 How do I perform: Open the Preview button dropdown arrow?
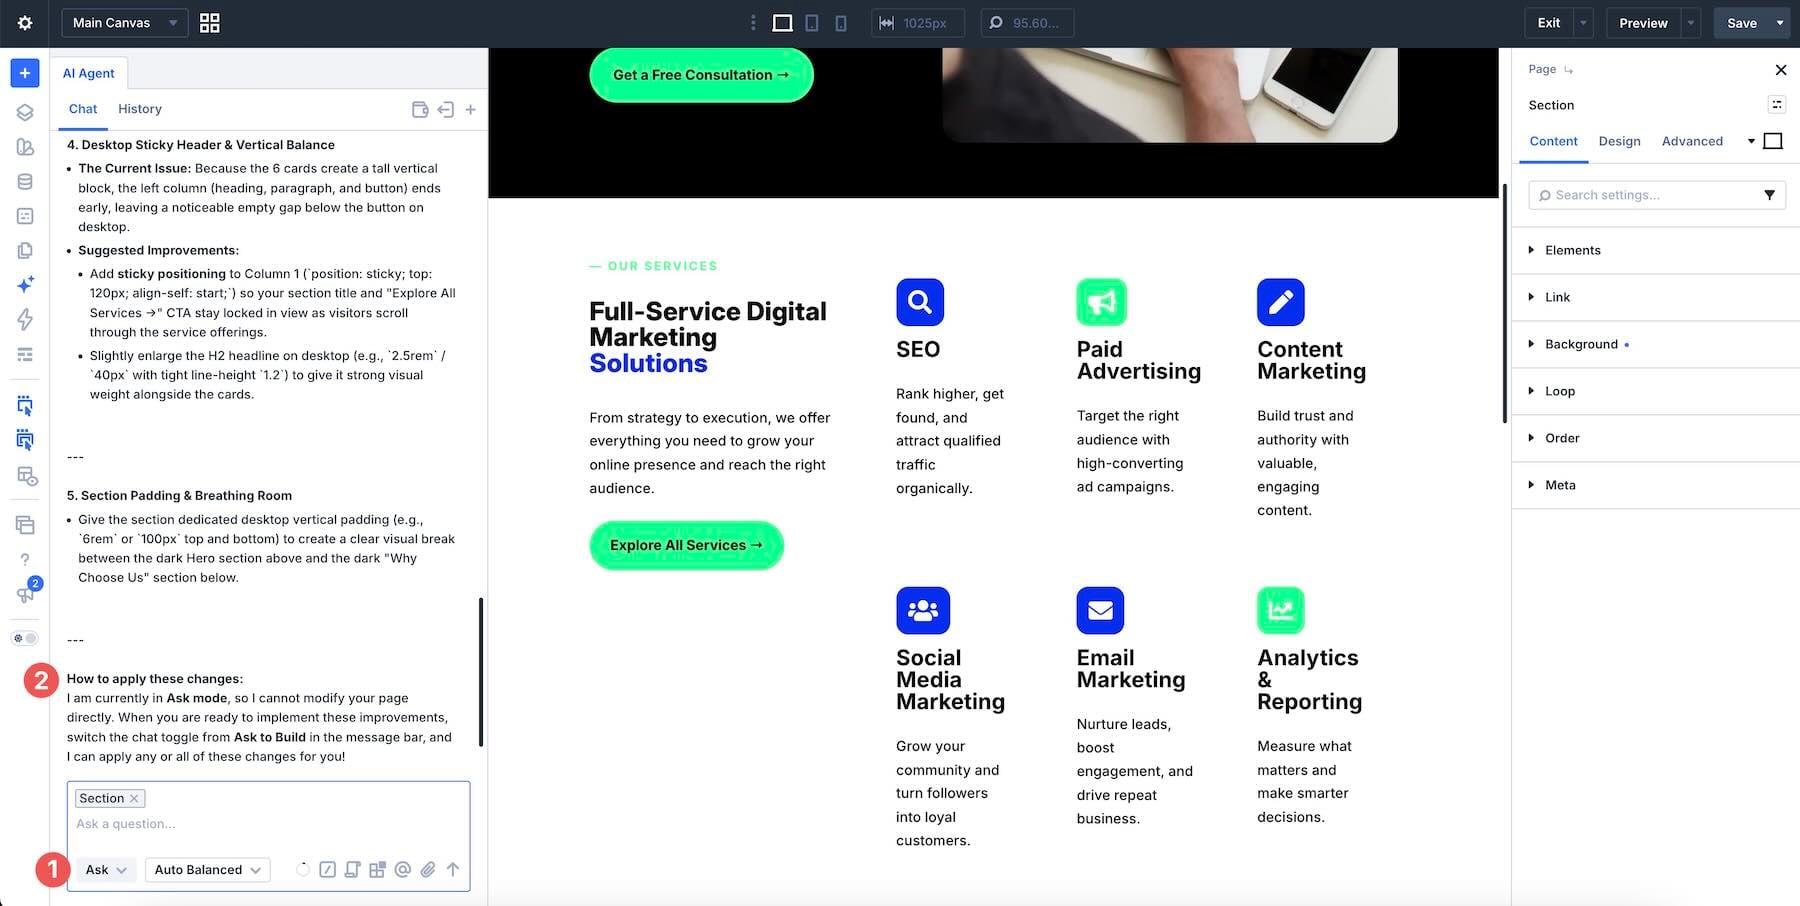point(1691,23)
